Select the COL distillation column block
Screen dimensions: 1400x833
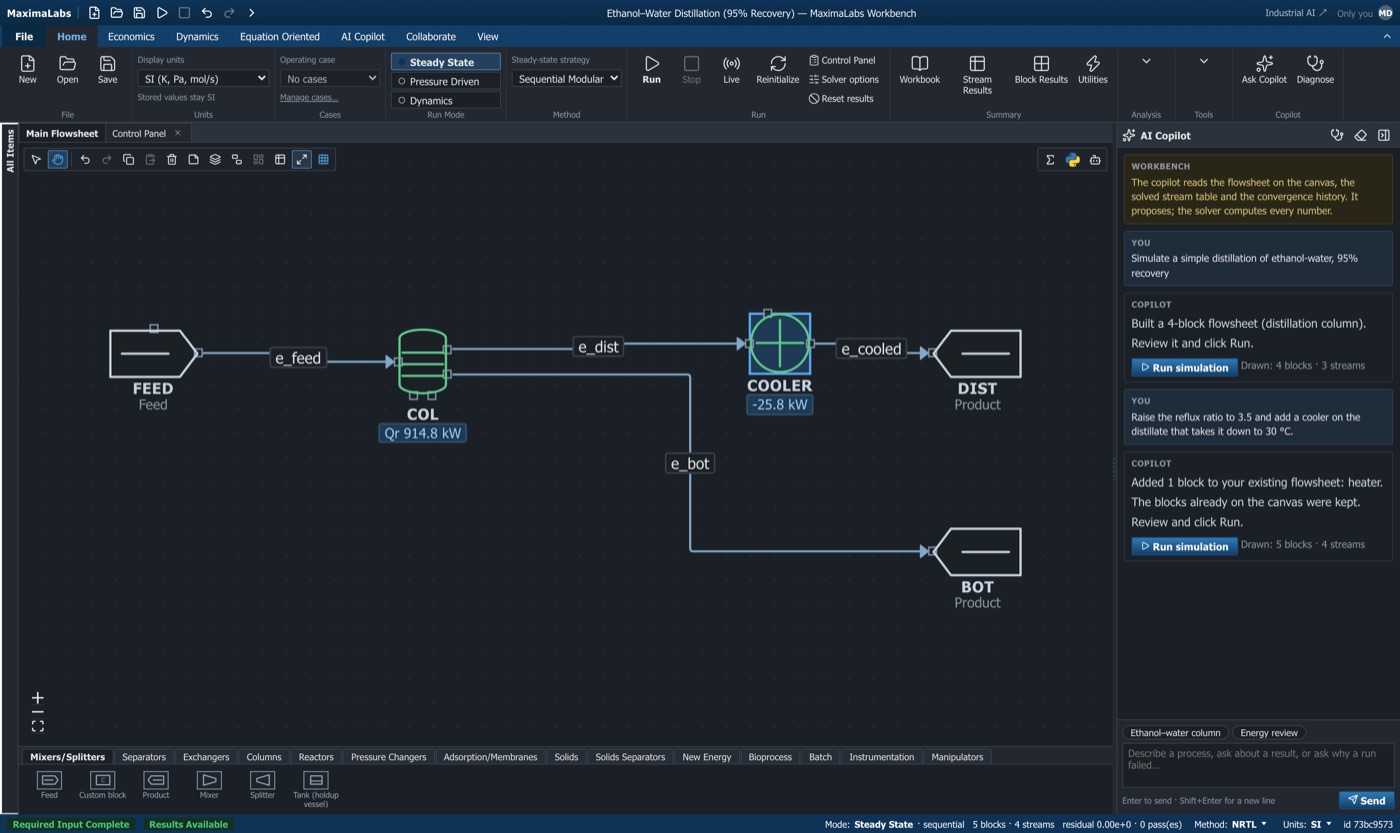click(422, 362)
